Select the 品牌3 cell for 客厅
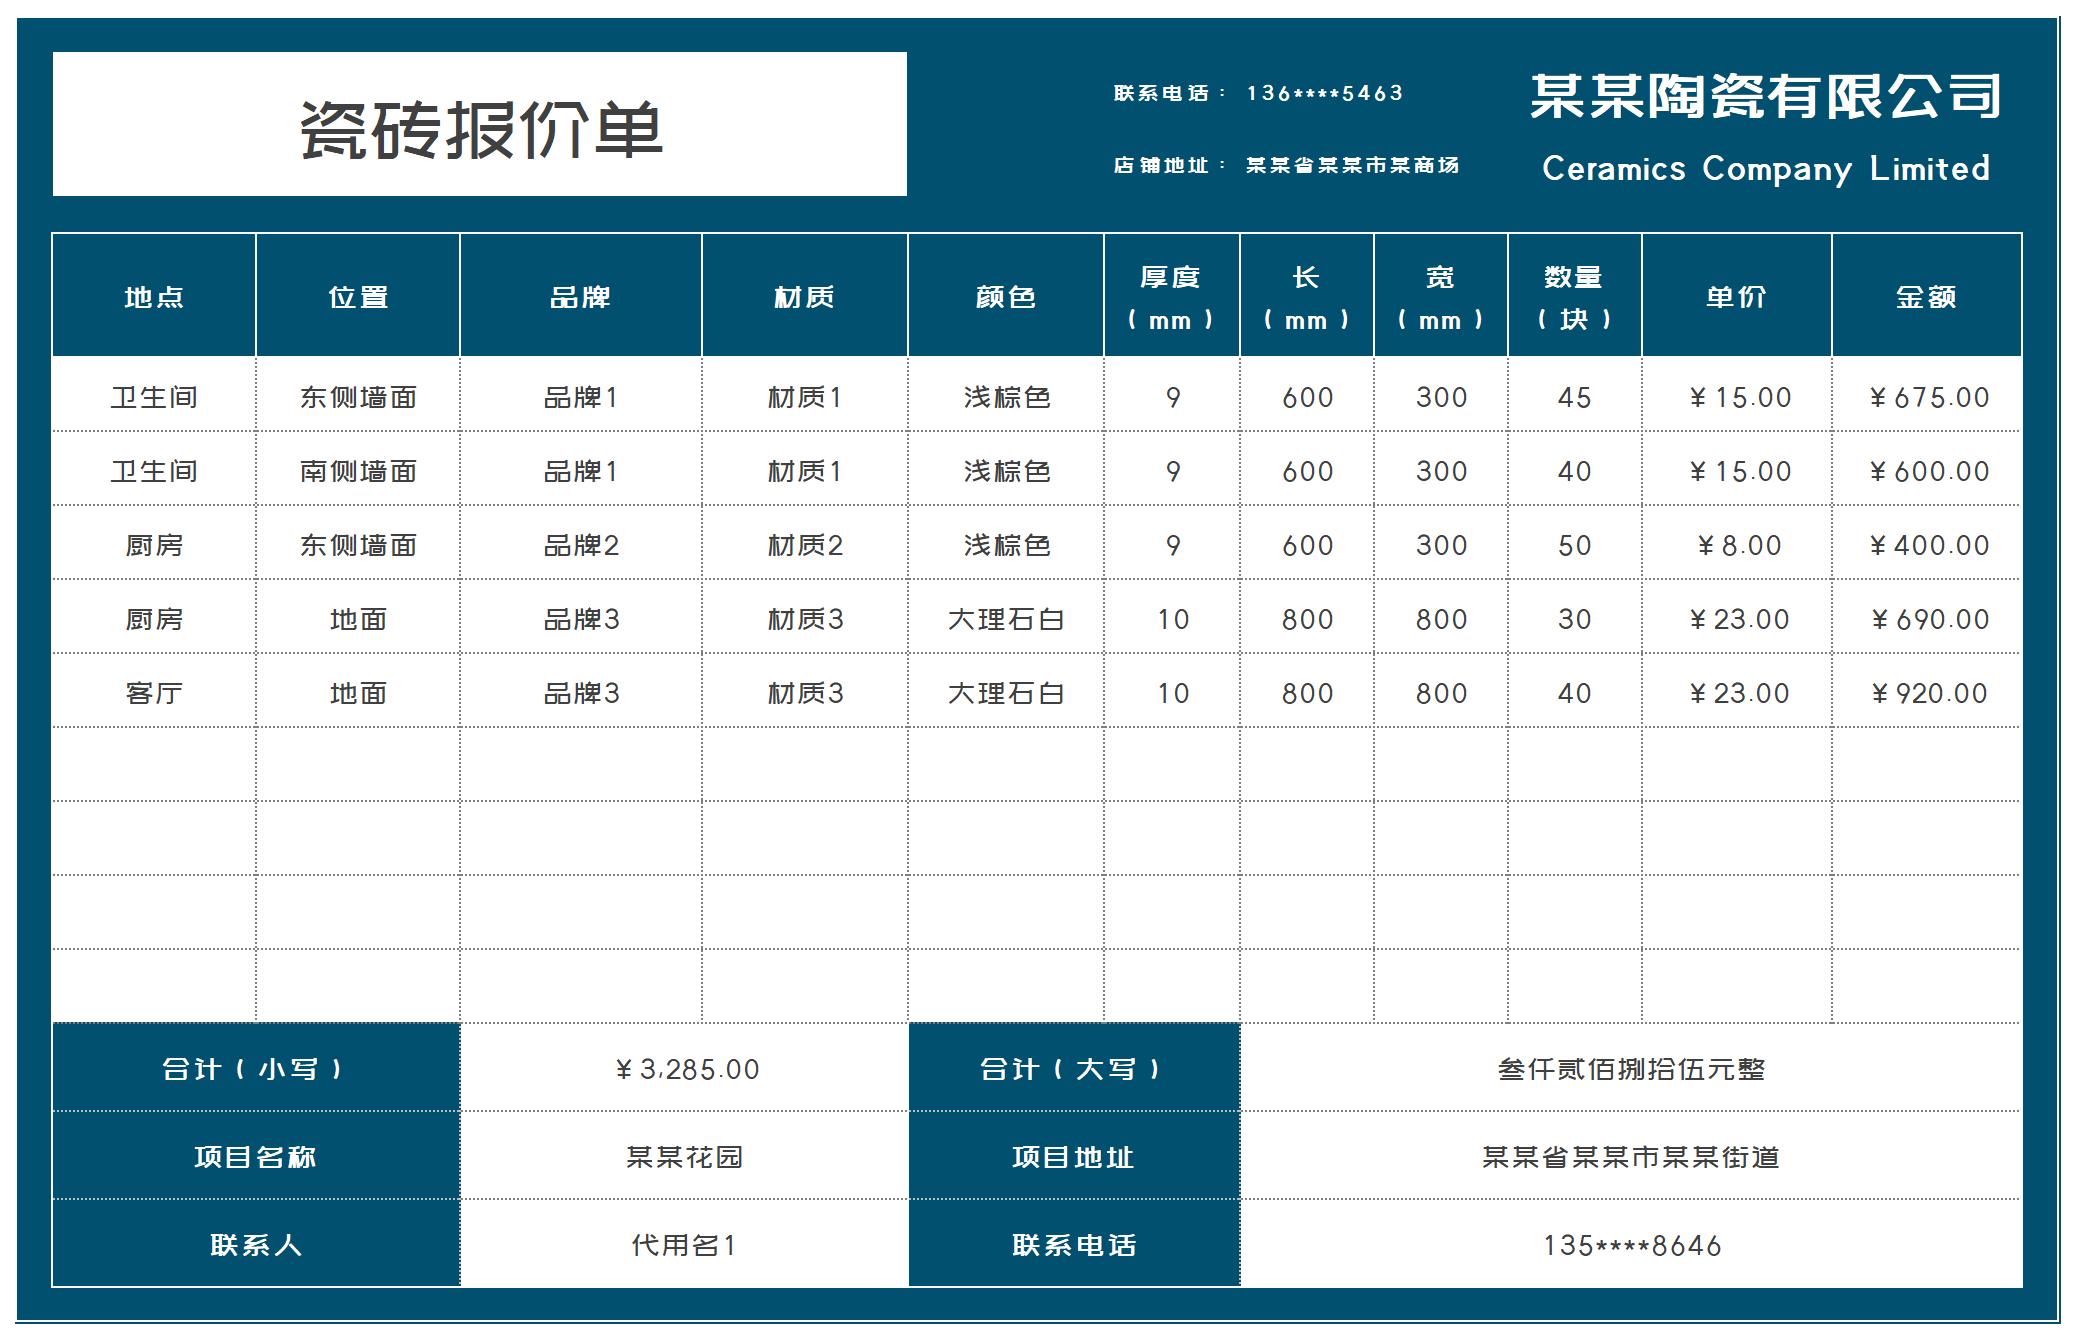Viewport: 2076px width, 1339px height. tap(581, 692)
